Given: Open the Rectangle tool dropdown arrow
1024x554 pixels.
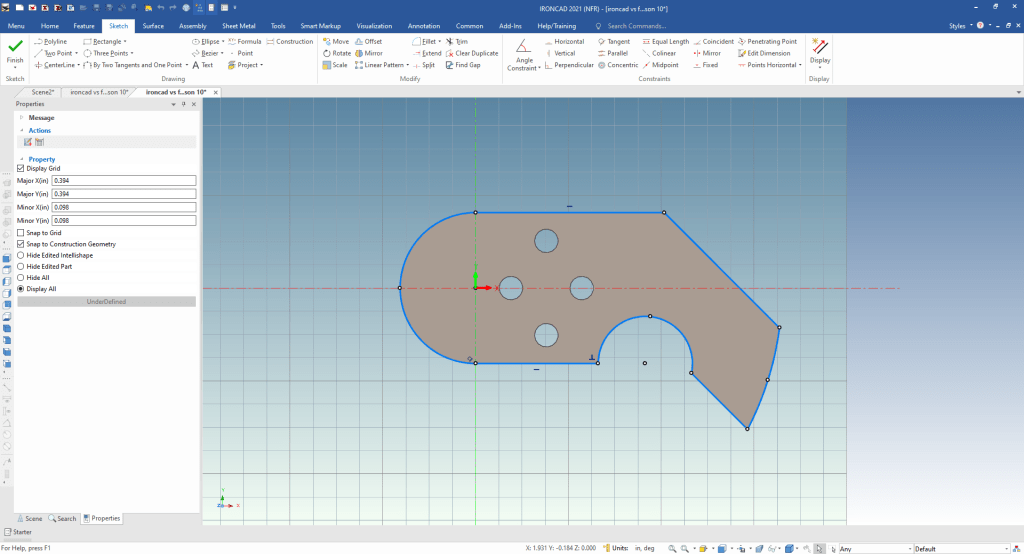Looking at the screenshot, I should 125,42.
